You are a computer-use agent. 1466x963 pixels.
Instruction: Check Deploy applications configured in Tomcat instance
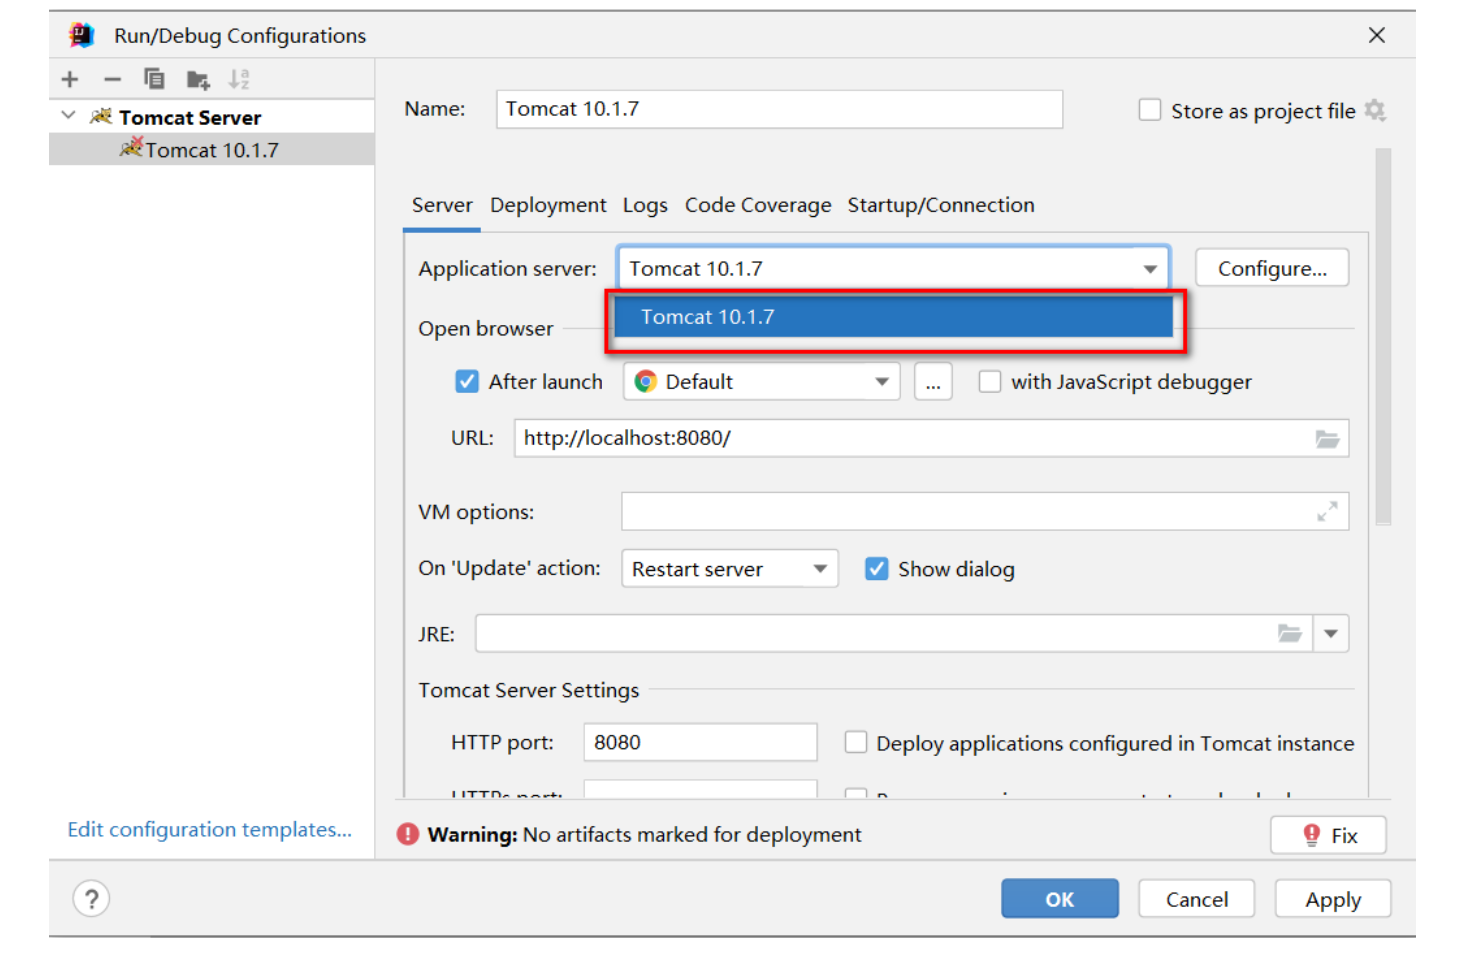[856, 743]
